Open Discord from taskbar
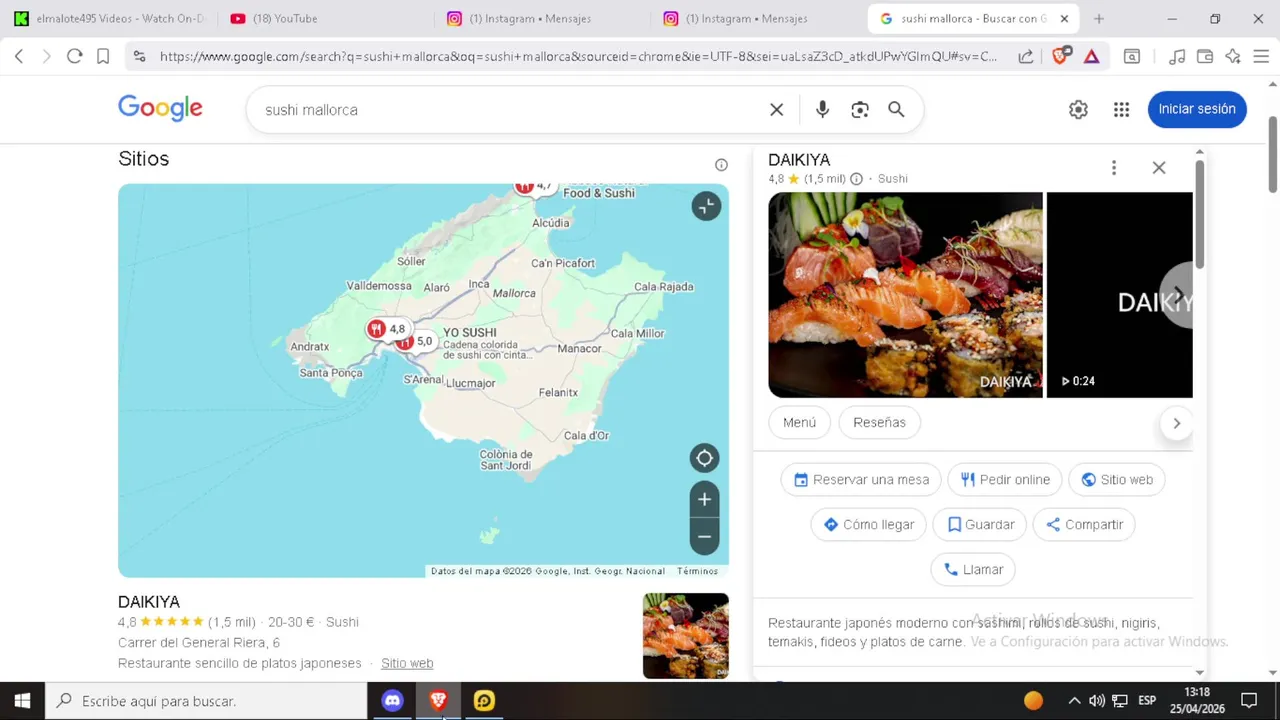The height and width of the screenshot is (720, 1280). pos(392,701)
